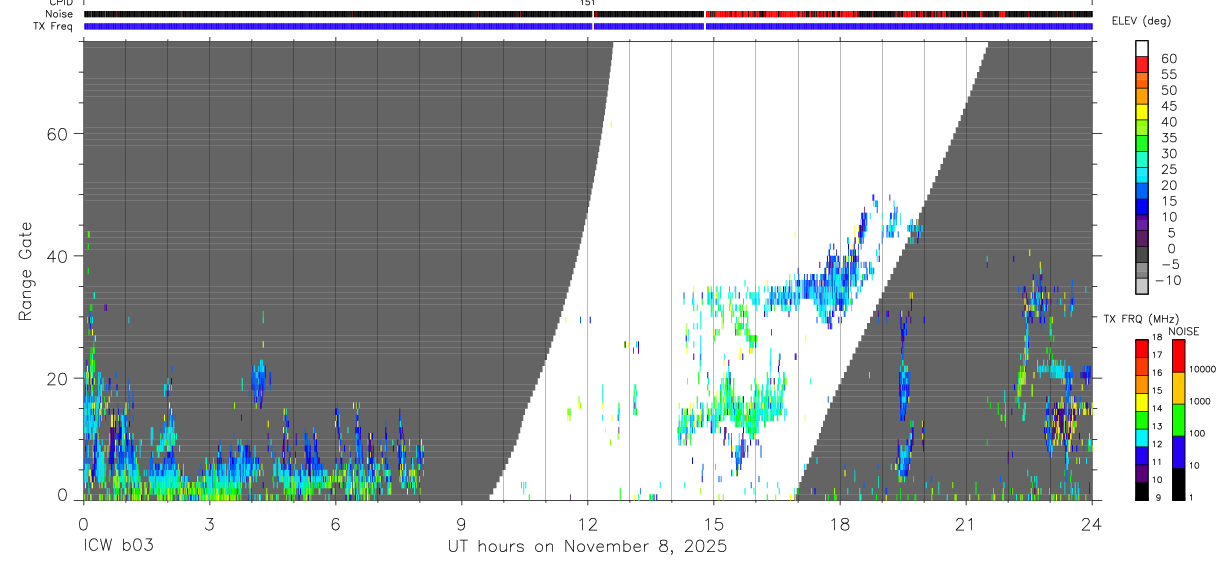Screen dimensions: 1228x567
Task: Pick the yellow segment of TX FRQ color bar
Action: click(x=1142, y=401)
